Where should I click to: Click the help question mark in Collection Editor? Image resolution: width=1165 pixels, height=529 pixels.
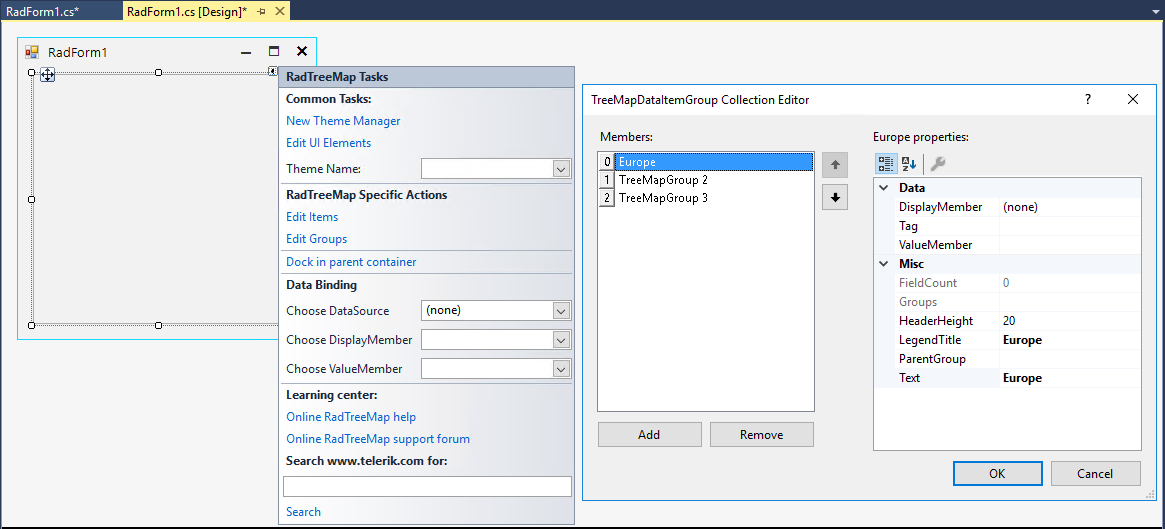(x=1088, y=99)
